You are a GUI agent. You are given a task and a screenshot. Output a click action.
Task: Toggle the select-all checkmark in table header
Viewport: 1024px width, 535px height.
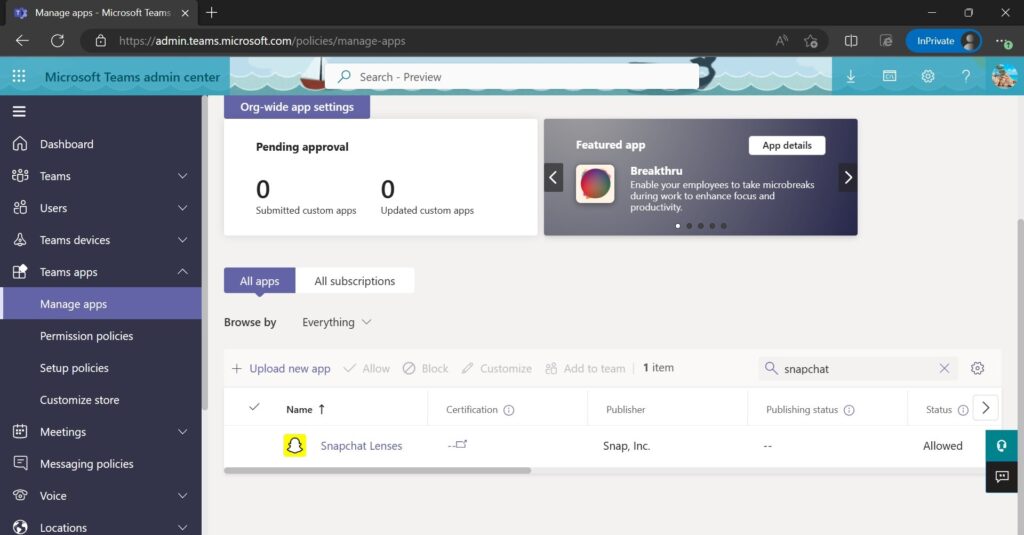click(254, 408)
